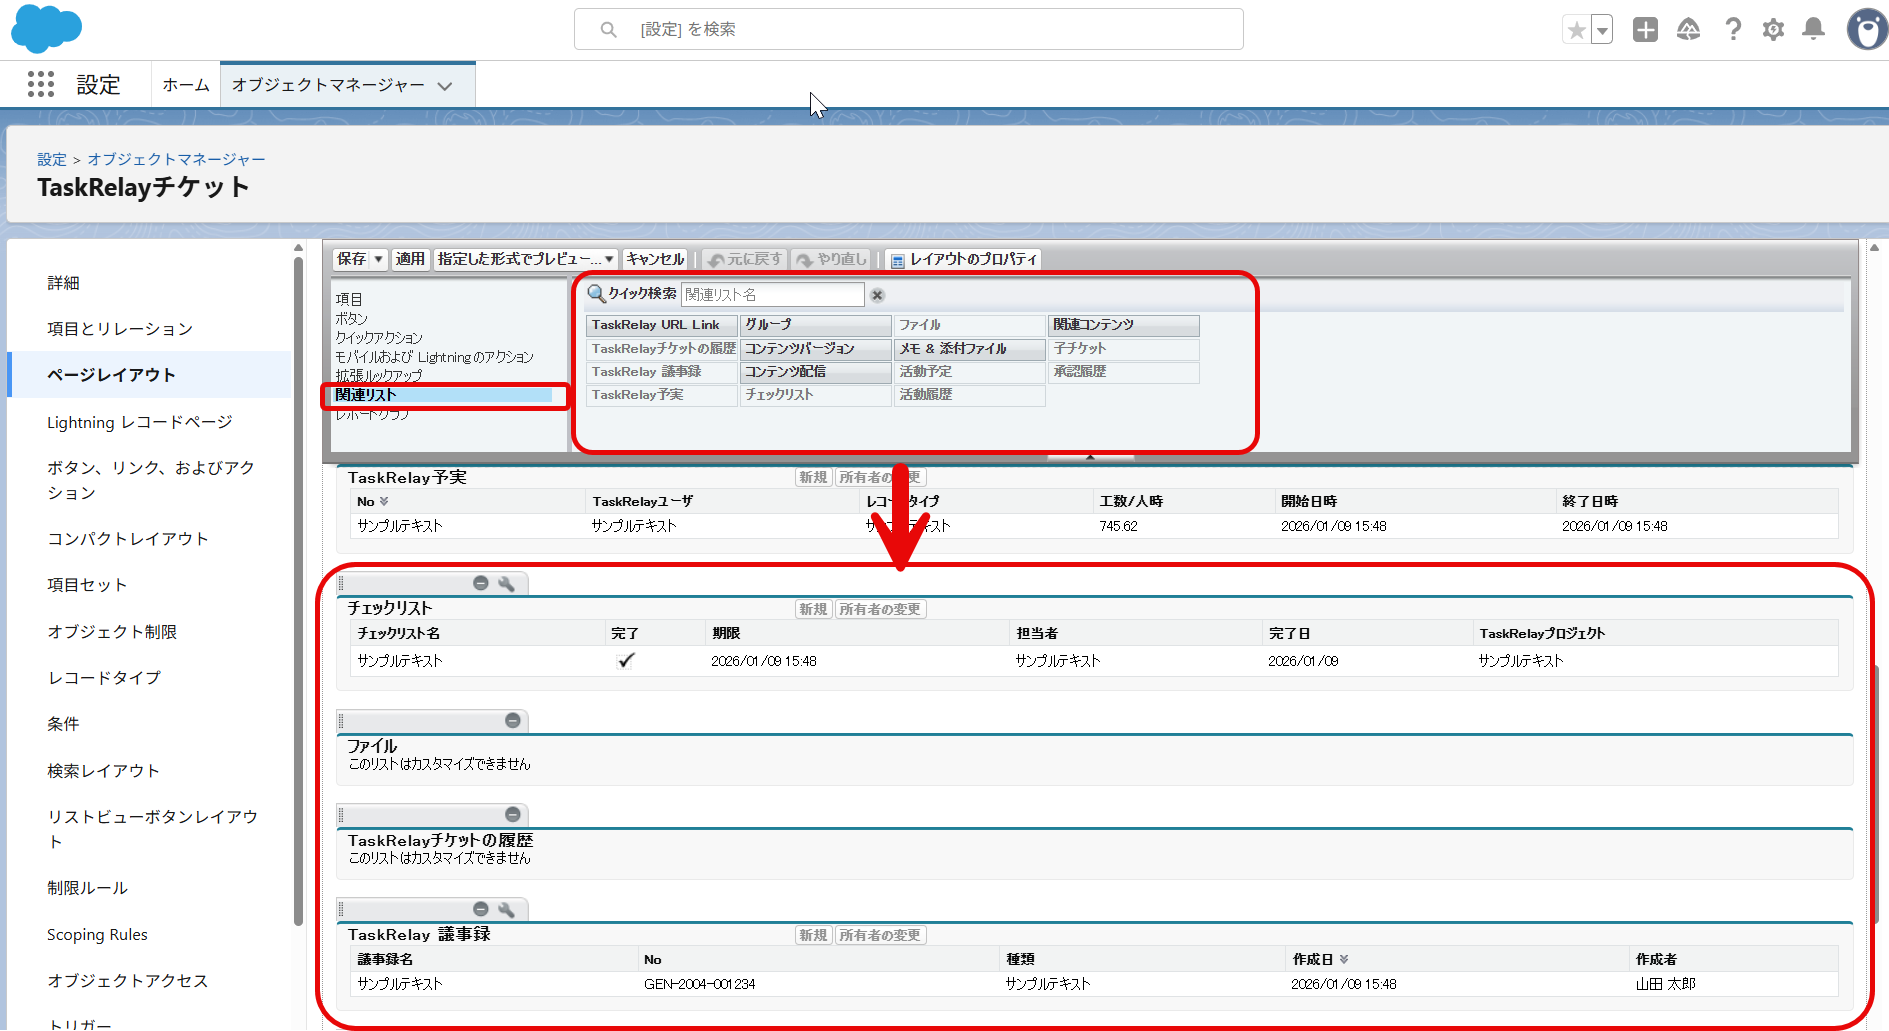Follow the 設定 breadcrumb link
1889x1031 pixels.
point(52,159)
